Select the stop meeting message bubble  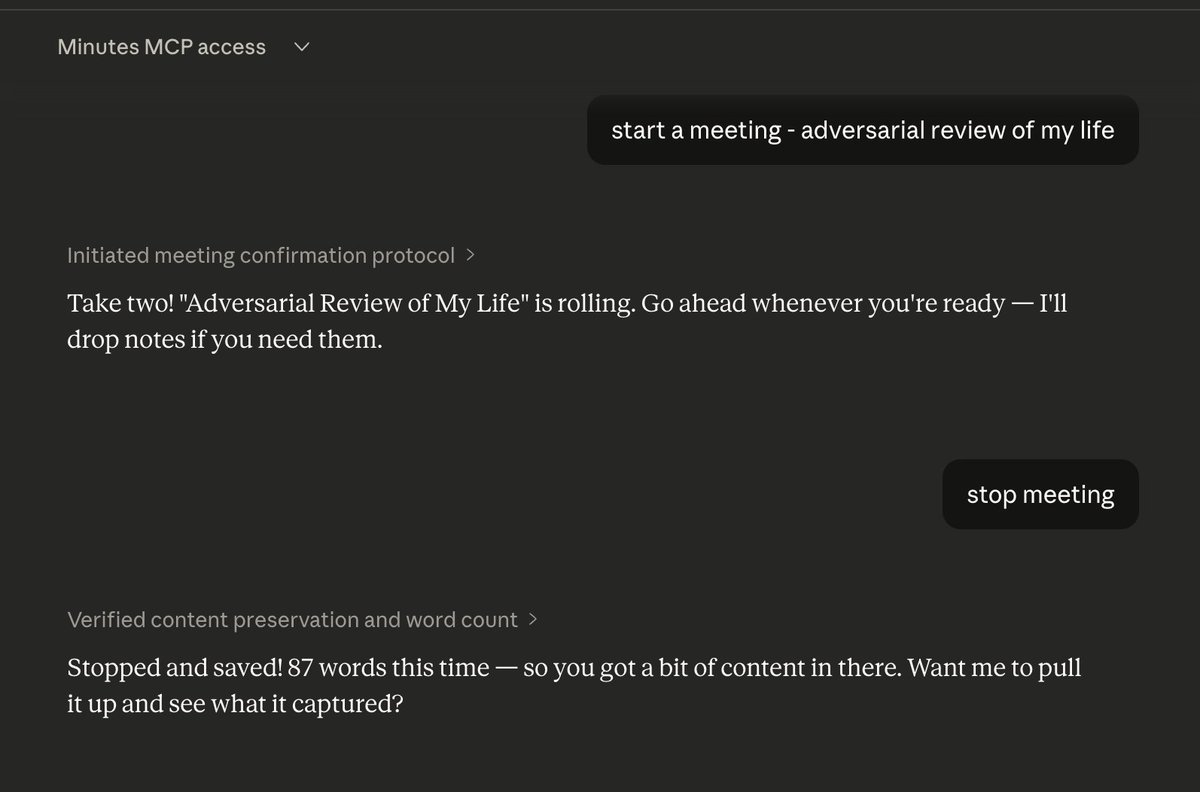point(1040,494)
